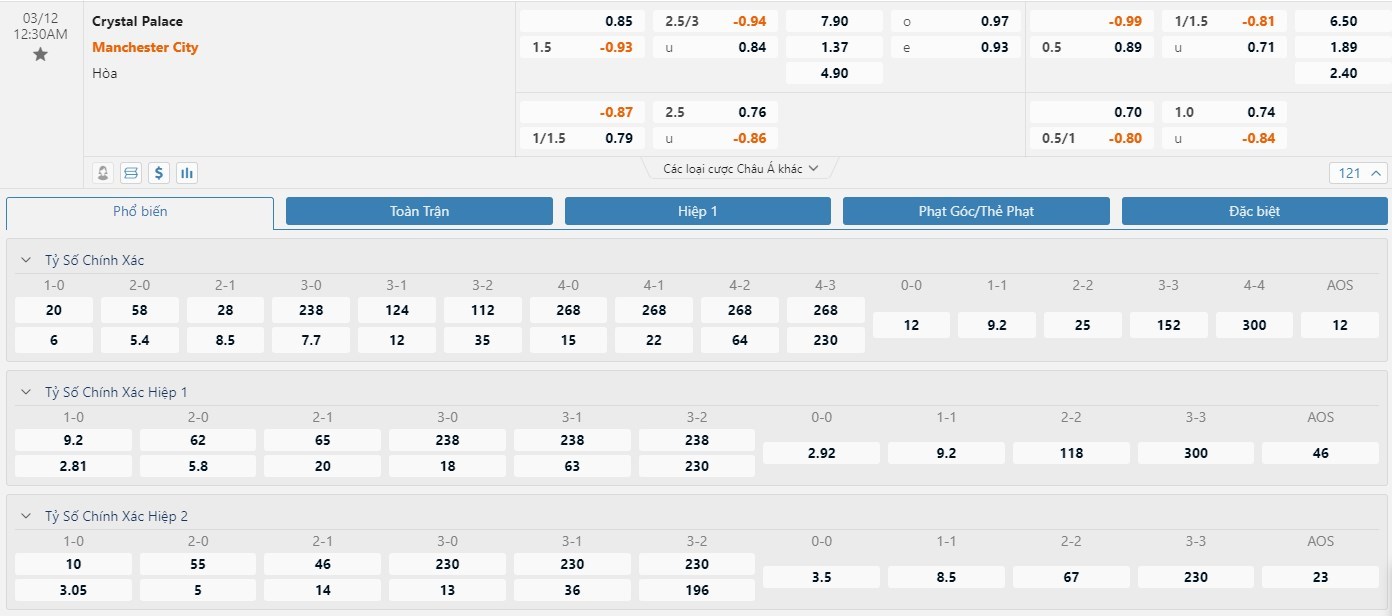Click the person avatar icon below the teams
Screen dimensions: 1392x616
coord(102,173)
